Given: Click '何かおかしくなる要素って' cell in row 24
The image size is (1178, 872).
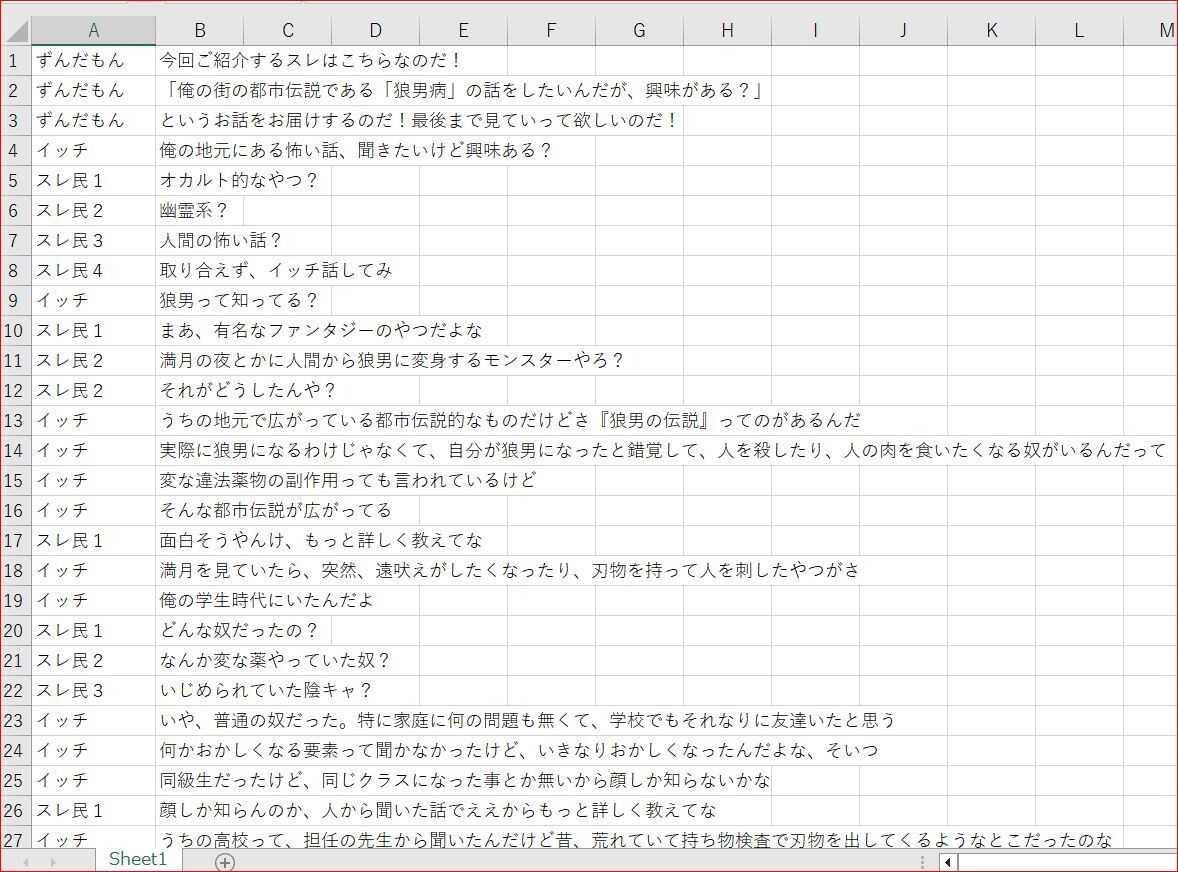Looking at the screenshot, I should [518, 751].
